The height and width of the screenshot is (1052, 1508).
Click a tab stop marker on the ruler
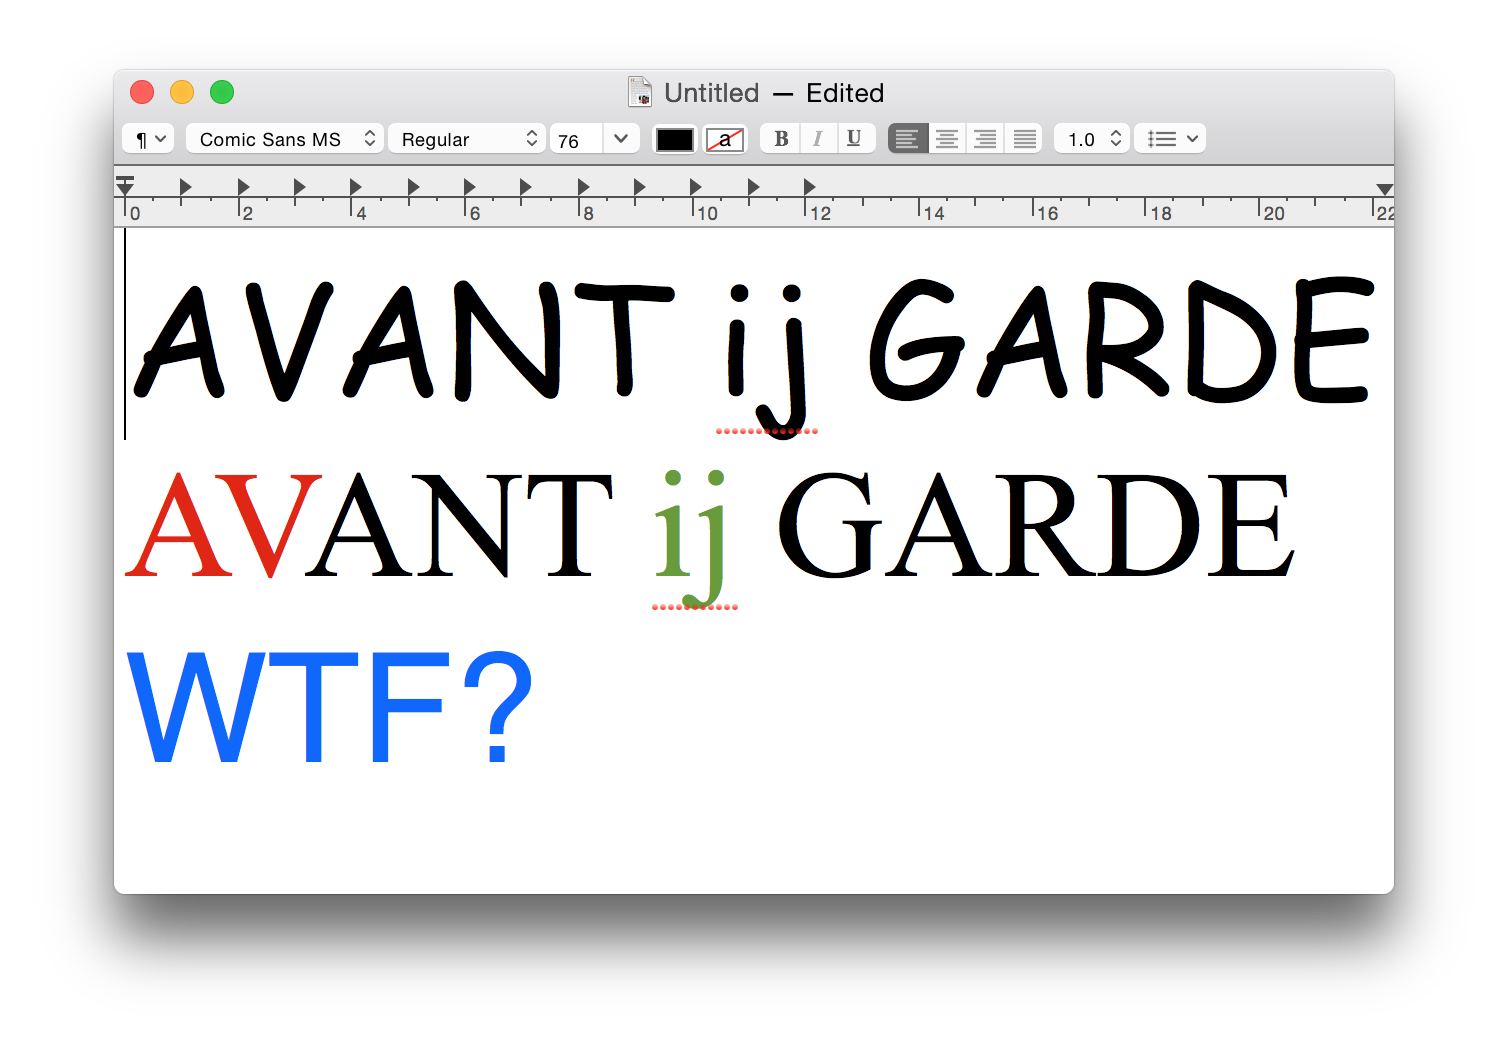tap(185, 185)
